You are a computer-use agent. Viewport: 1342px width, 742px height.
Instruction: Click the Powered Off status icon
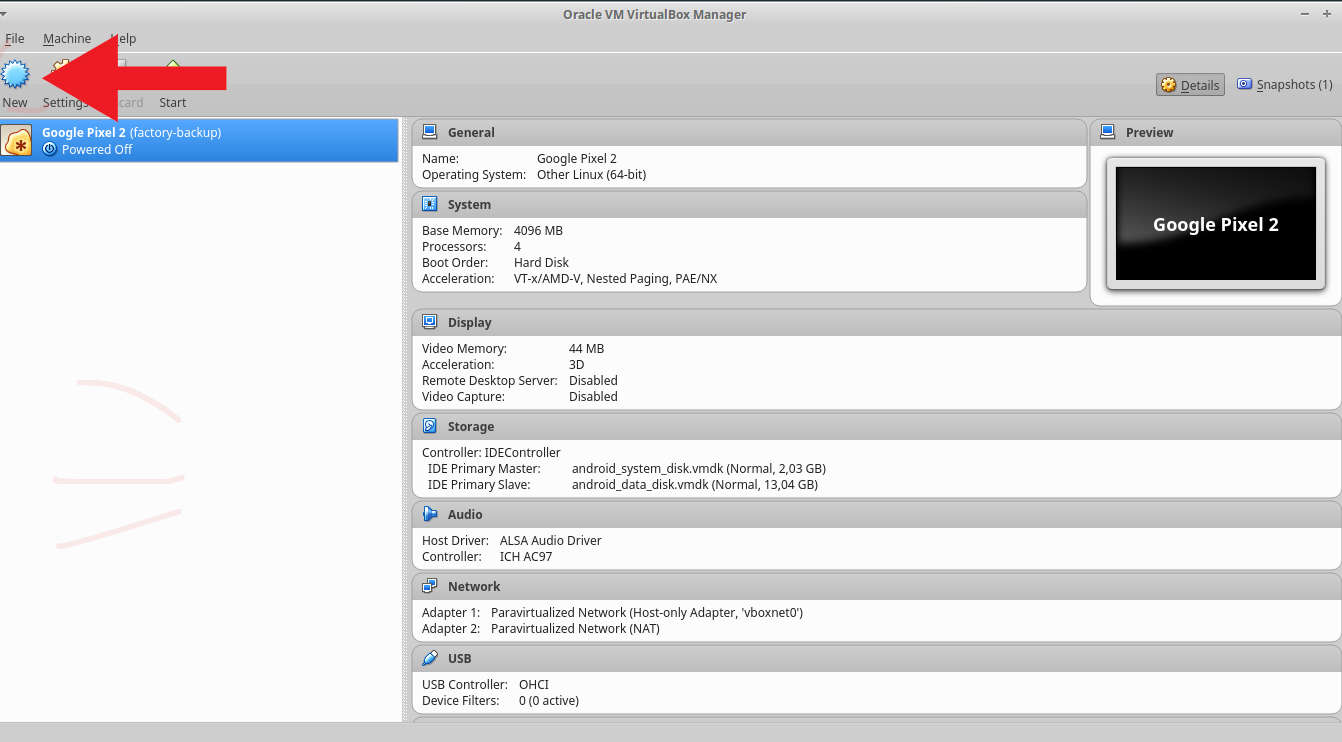pos(50,149)
